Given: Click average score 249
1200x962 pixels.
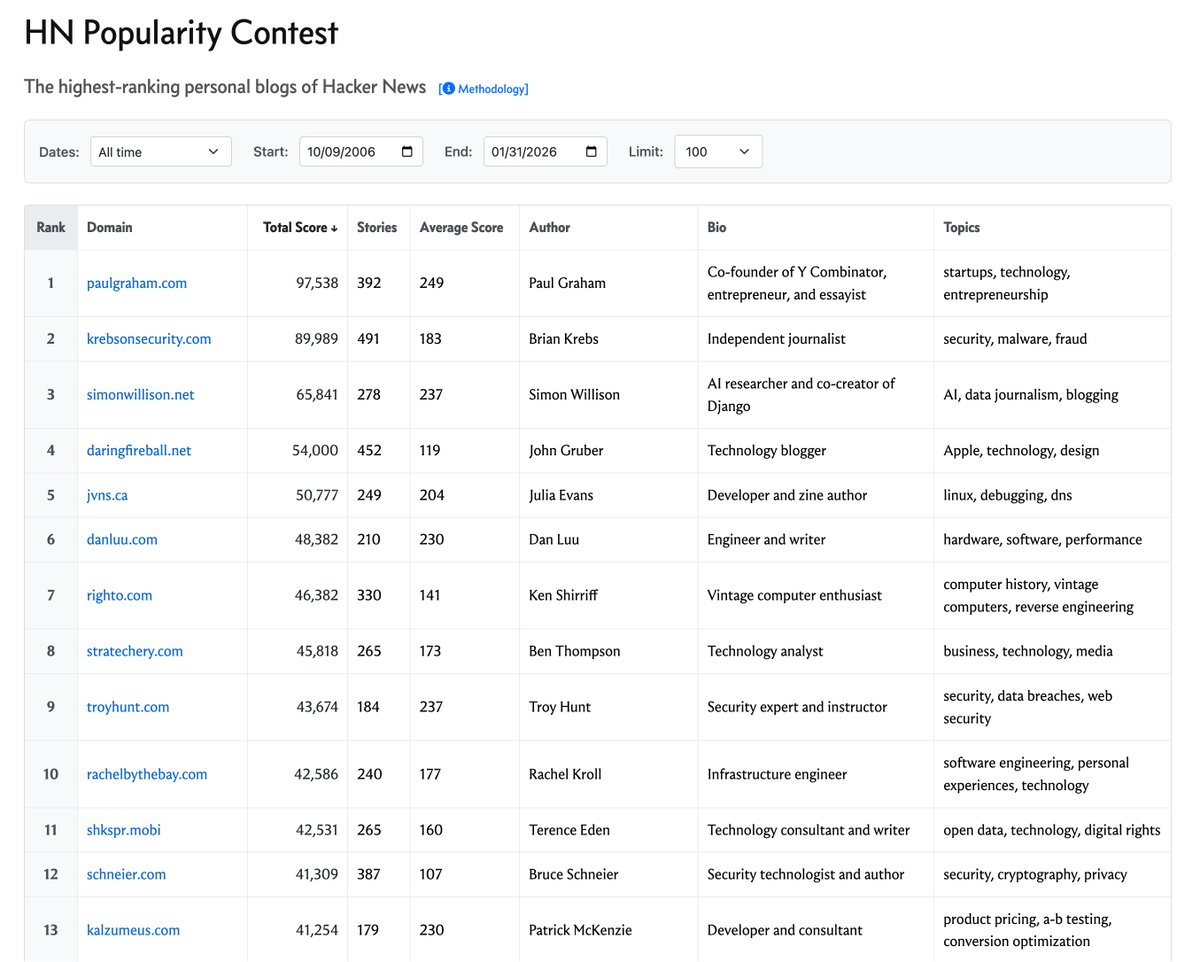Looking at the screenshot, I should (x=431, y=283).
